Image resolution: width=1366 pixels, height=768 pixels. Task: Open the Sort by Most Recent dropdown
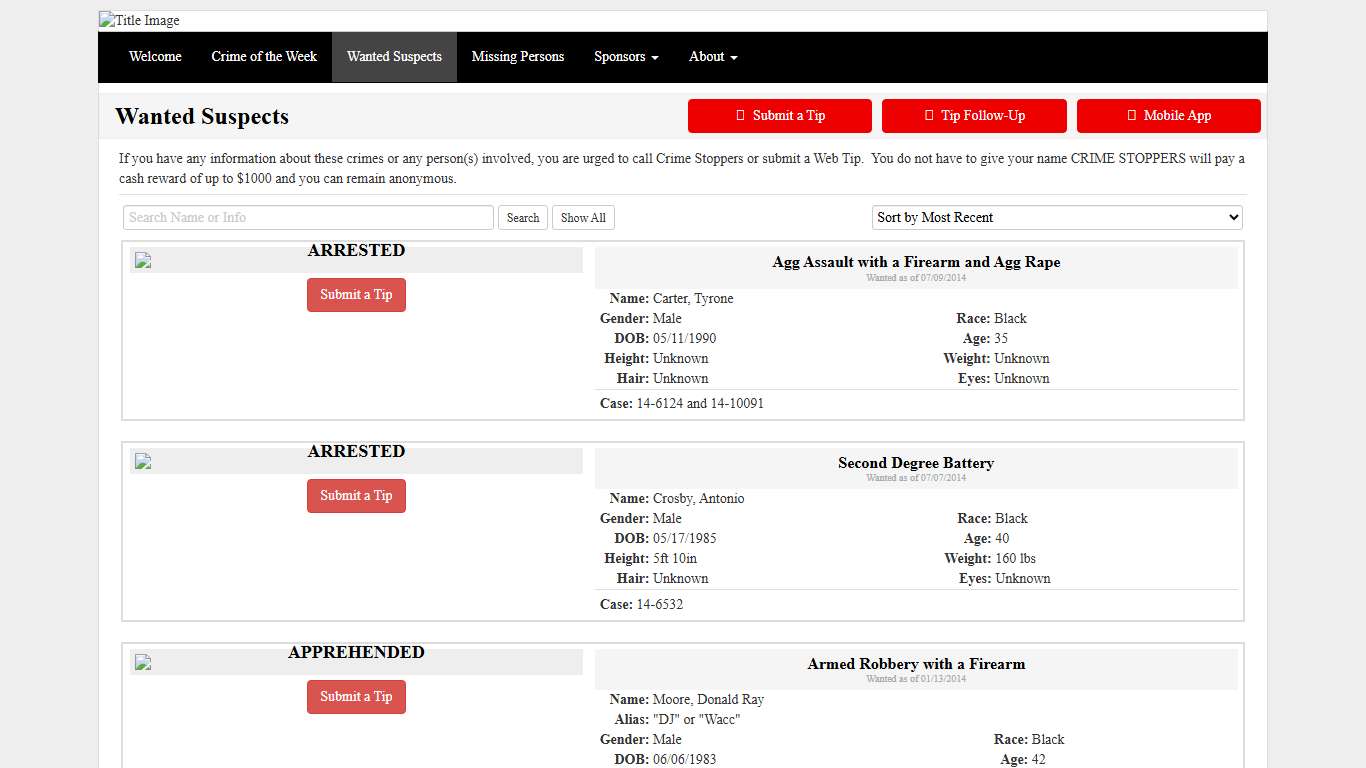(x=1057, y=218)
